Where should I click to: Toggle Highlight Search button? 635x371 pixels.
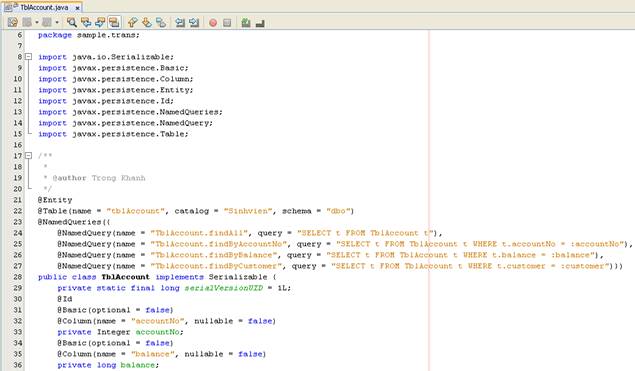point(114,23)
